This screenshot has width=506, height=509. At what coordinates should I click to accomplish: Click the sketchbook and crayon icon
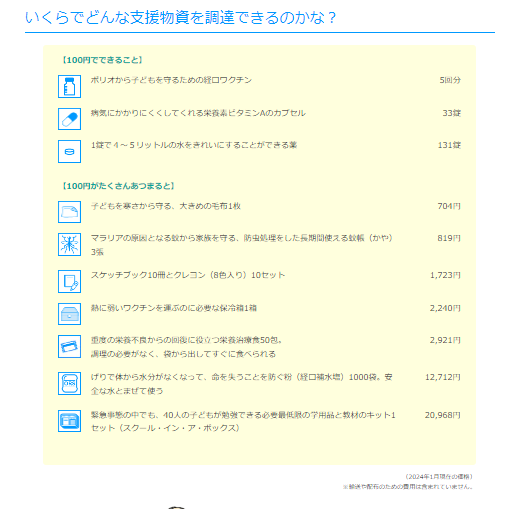69,281
